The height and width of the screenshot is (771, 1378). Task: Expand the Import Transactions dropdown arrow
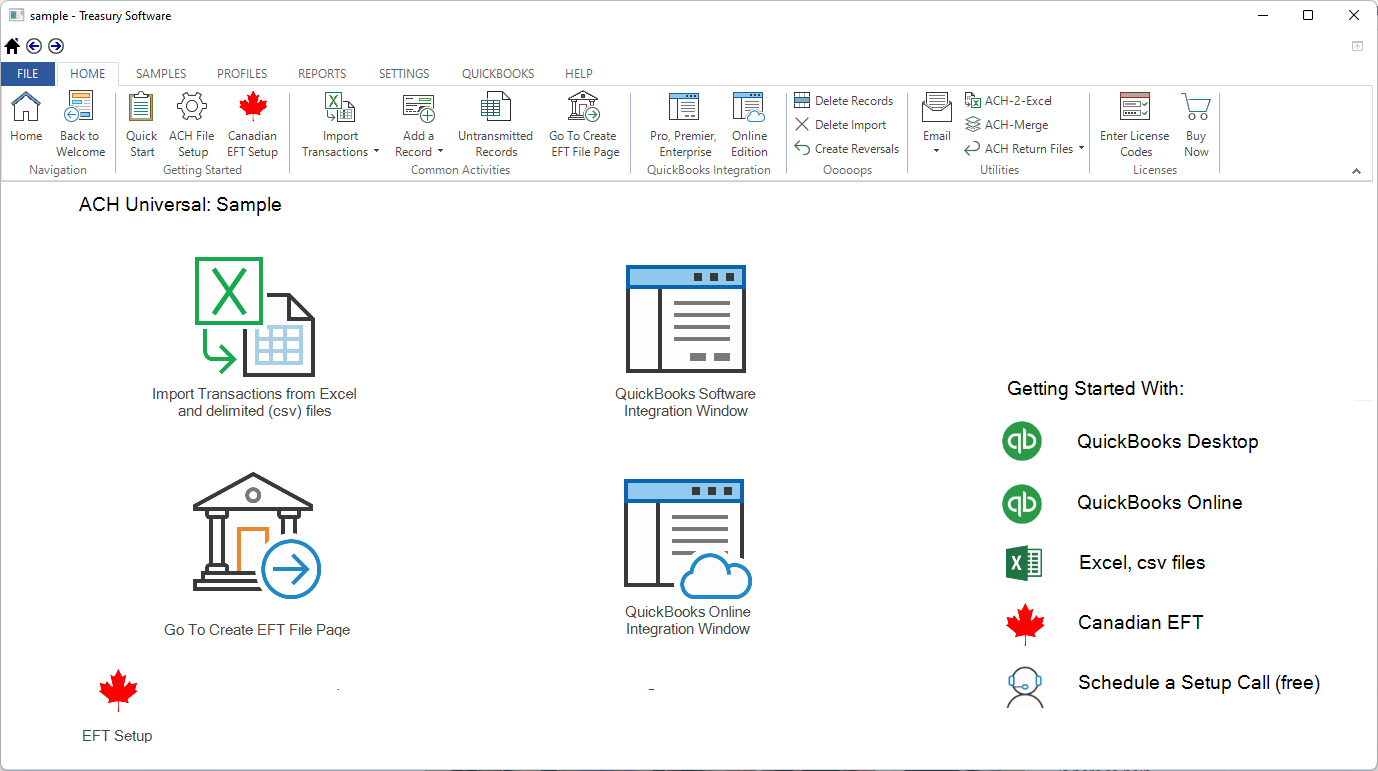376,152
